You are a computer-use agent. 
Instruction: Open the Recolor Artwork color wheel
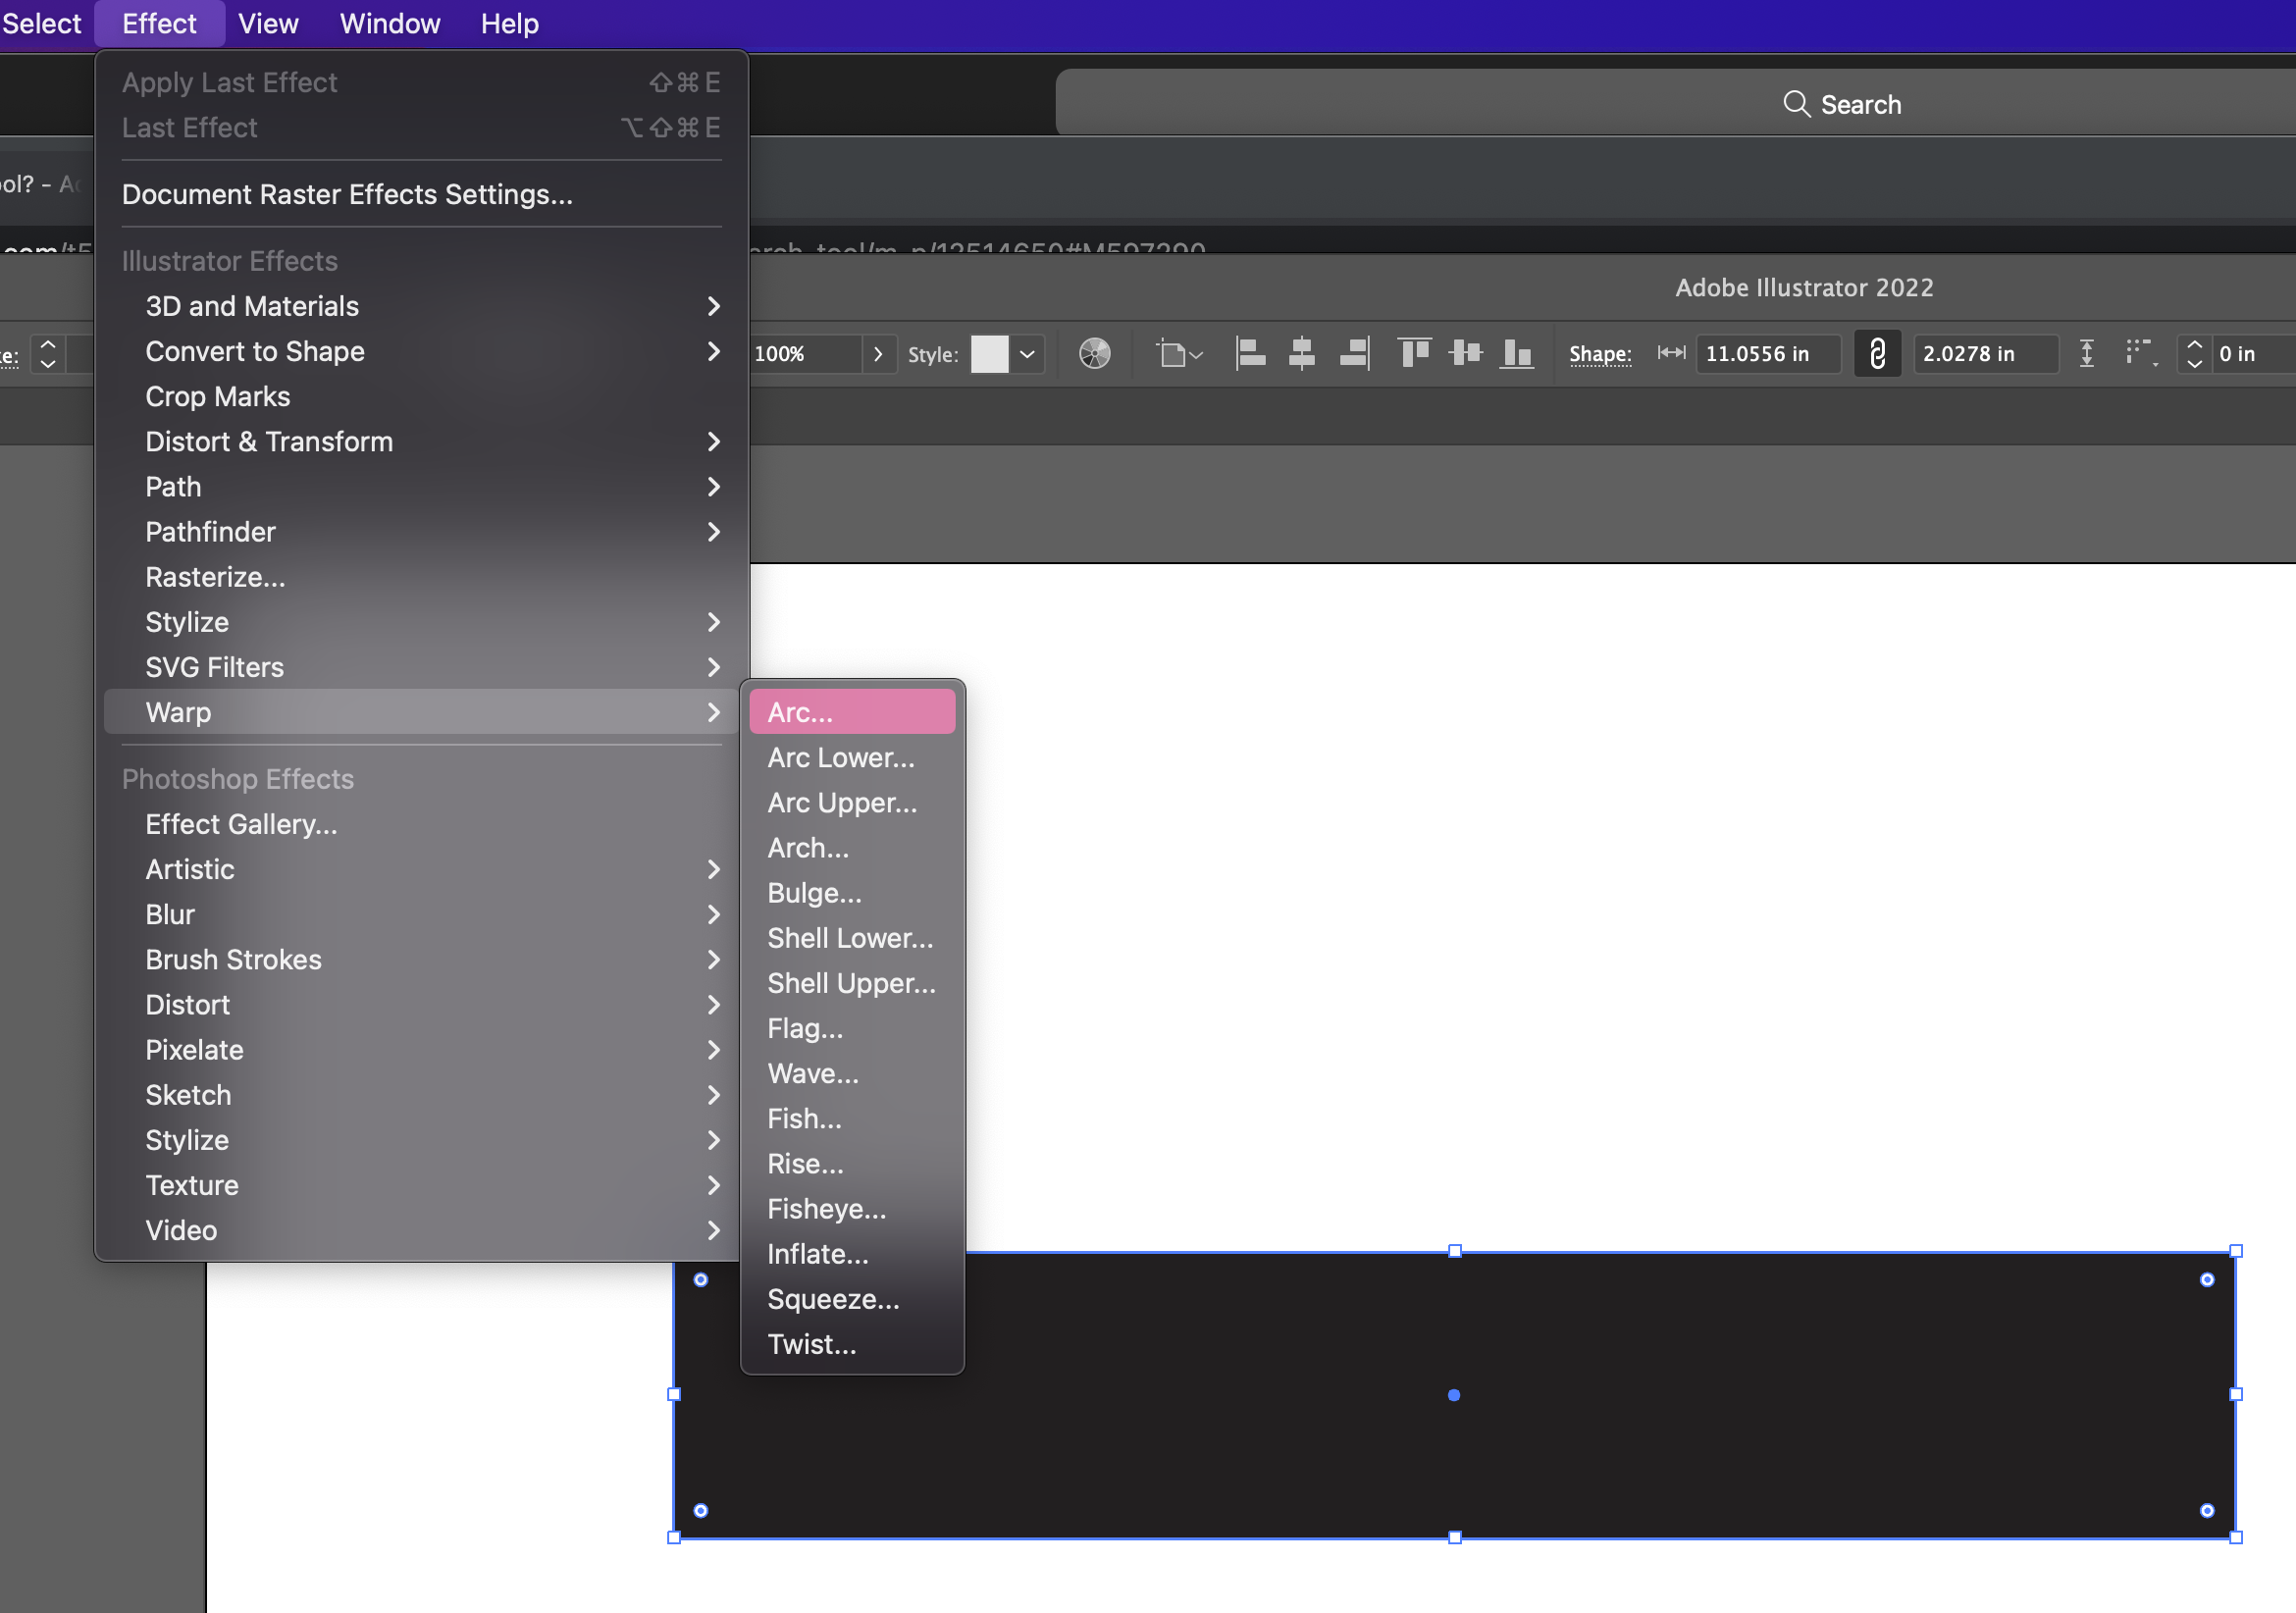[1094, 353]
